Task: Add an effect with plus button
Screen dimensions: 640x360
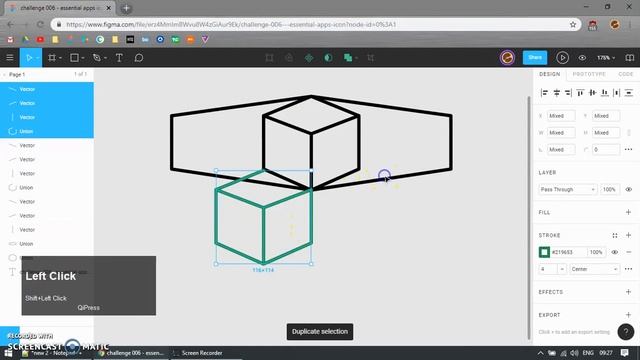Action: tap(628, 292)
